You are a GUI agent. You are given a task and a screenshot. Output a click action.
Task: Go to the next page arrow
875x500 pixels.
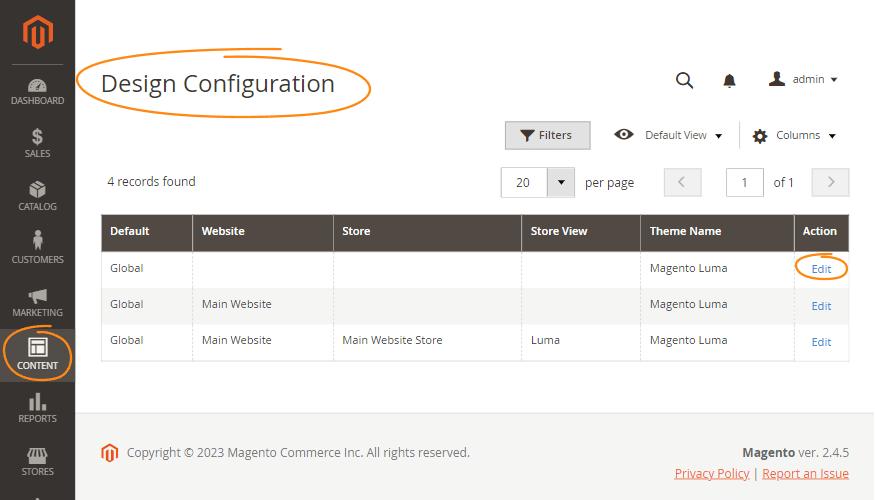[830, 182]
